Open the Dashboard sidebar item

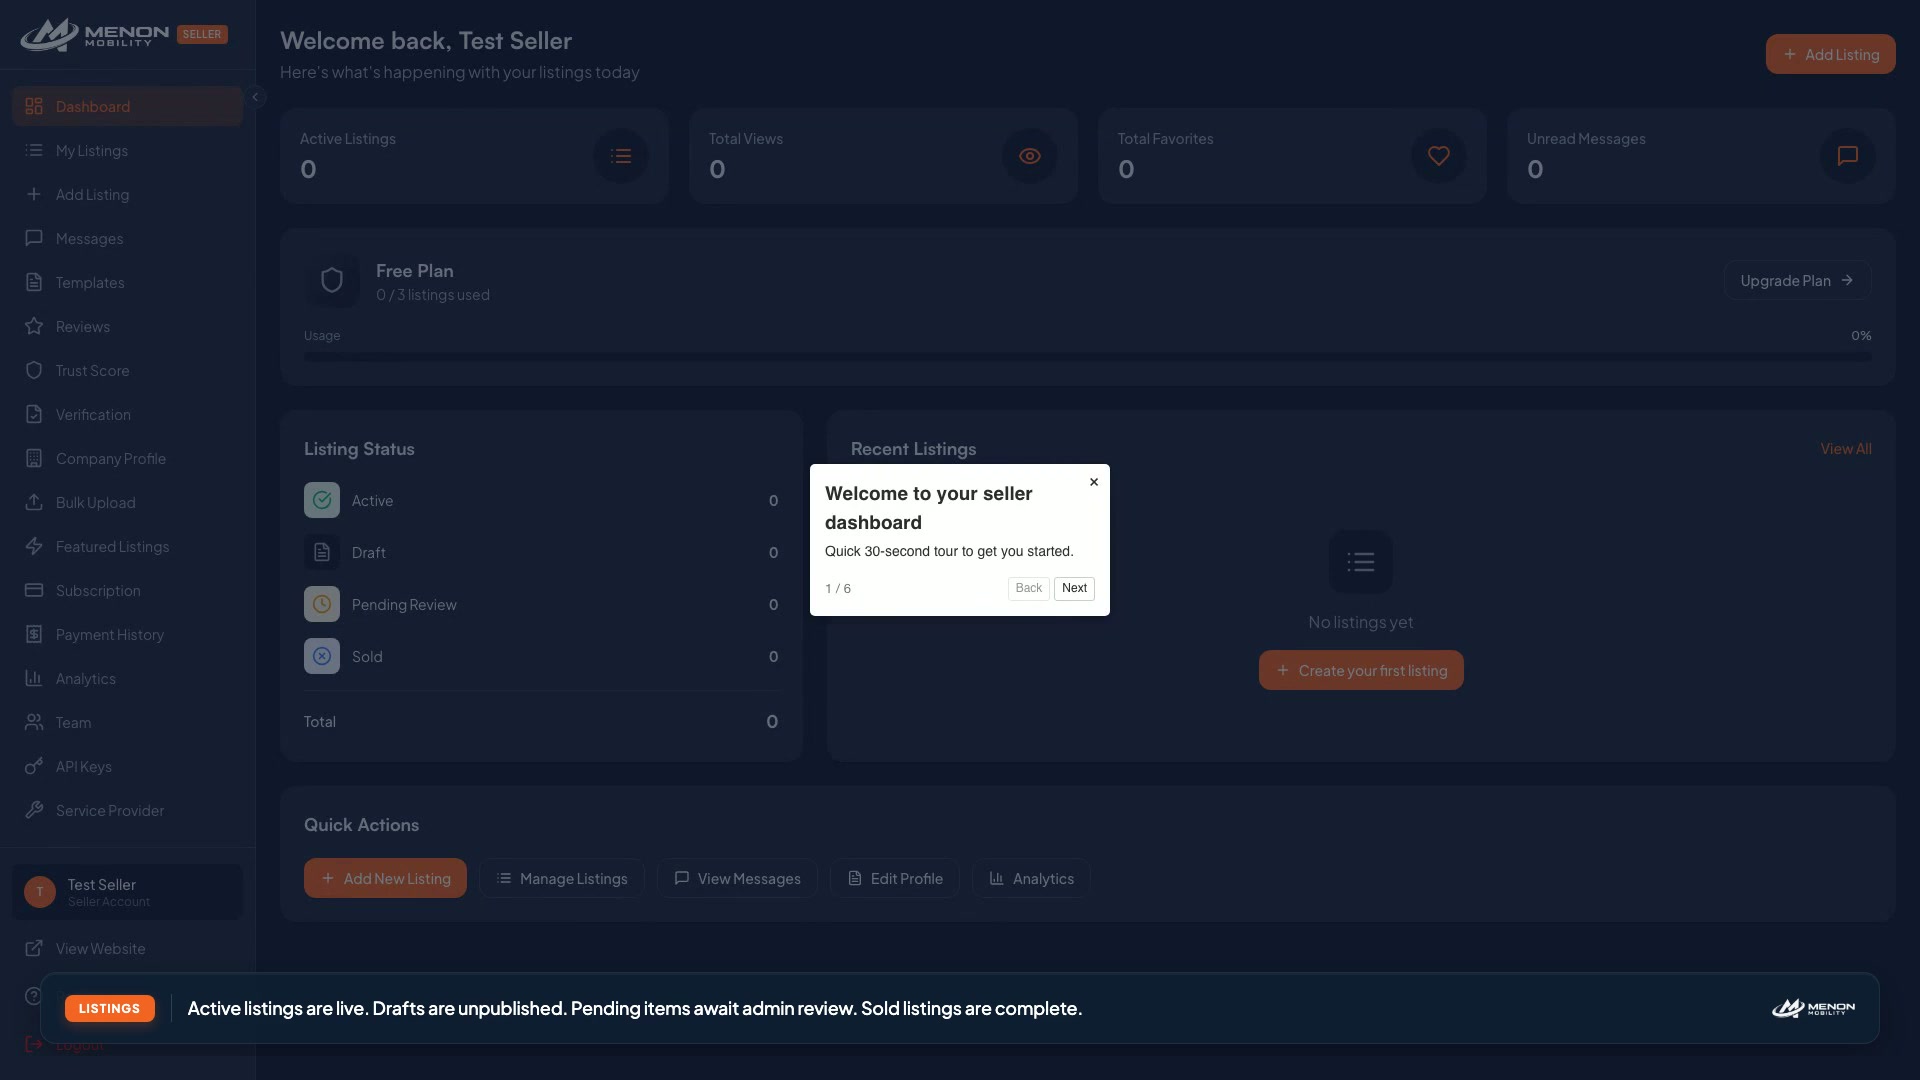point(127,106)
